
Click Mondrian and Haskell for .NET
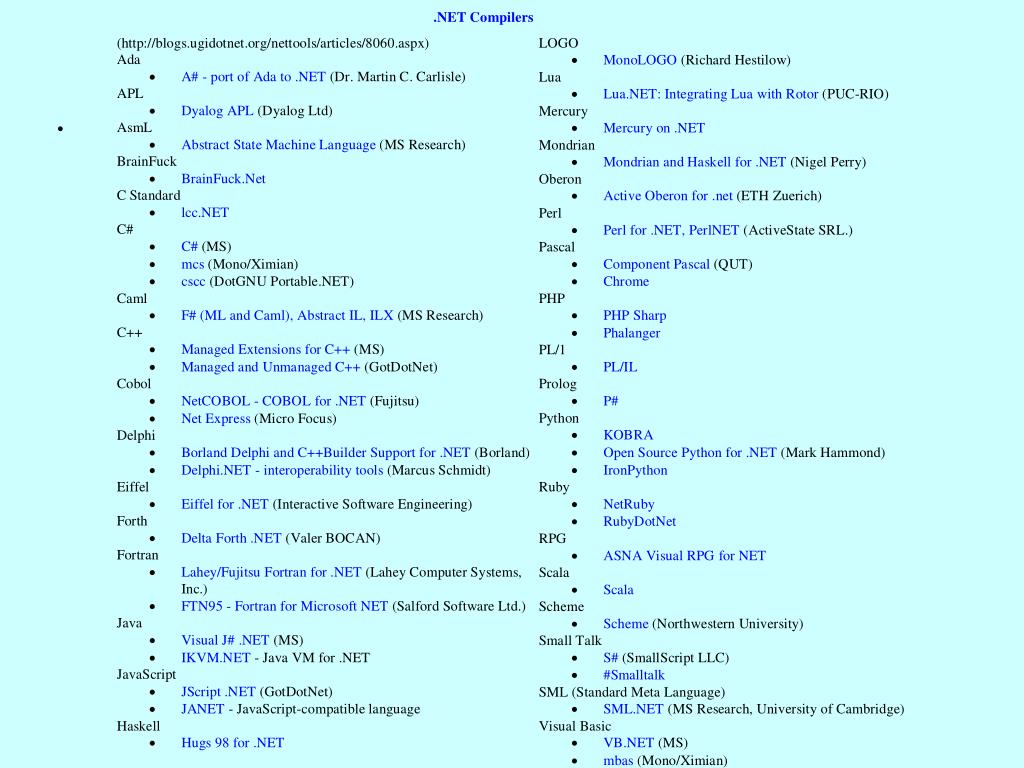click(x=695, y=162)
